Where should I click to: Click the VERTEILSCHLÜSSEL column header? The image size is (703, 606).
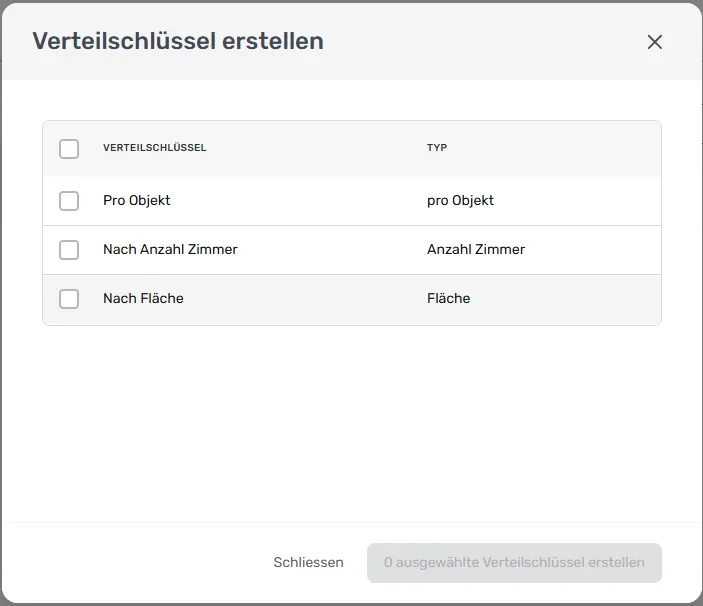tap(155, 148)
